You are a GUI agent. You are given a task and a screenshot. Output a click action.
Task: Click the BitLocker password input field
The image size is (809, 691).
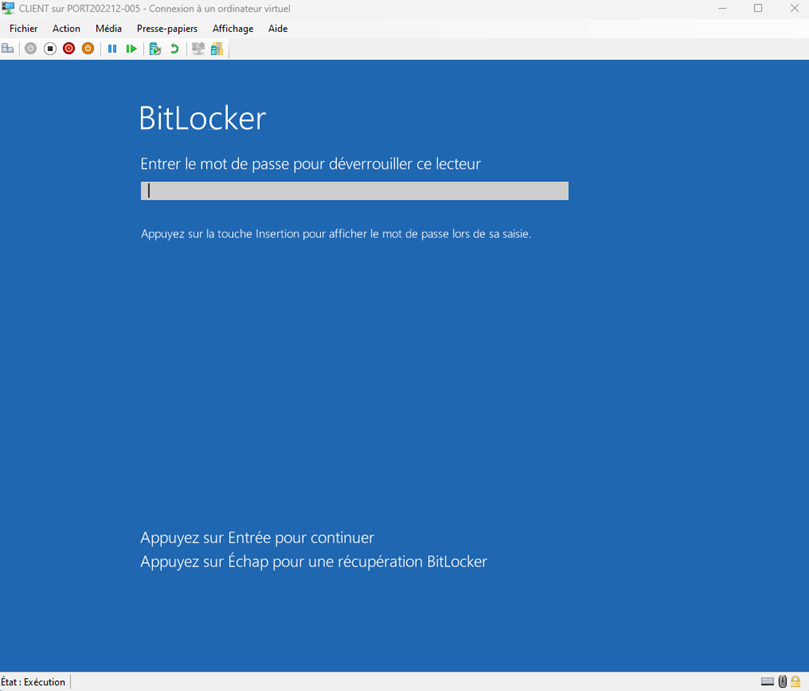click(x=354, y=191)
